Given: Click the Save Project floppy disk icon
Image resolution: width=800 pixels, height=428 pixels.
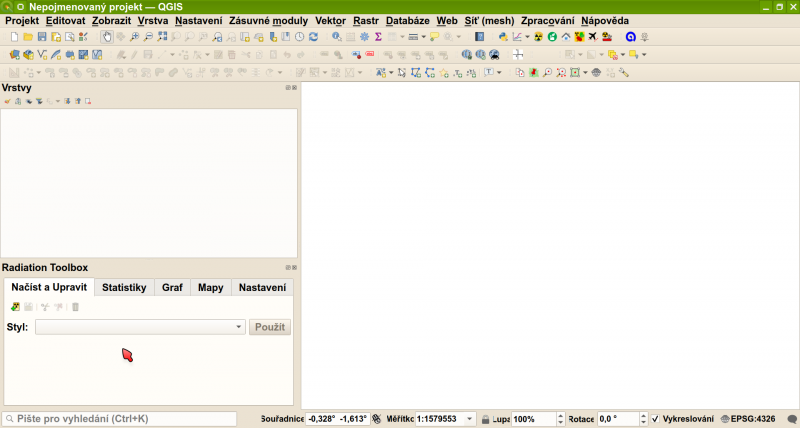Looking at the screenshot, I should pyautogui.click(x=42, y=36).
